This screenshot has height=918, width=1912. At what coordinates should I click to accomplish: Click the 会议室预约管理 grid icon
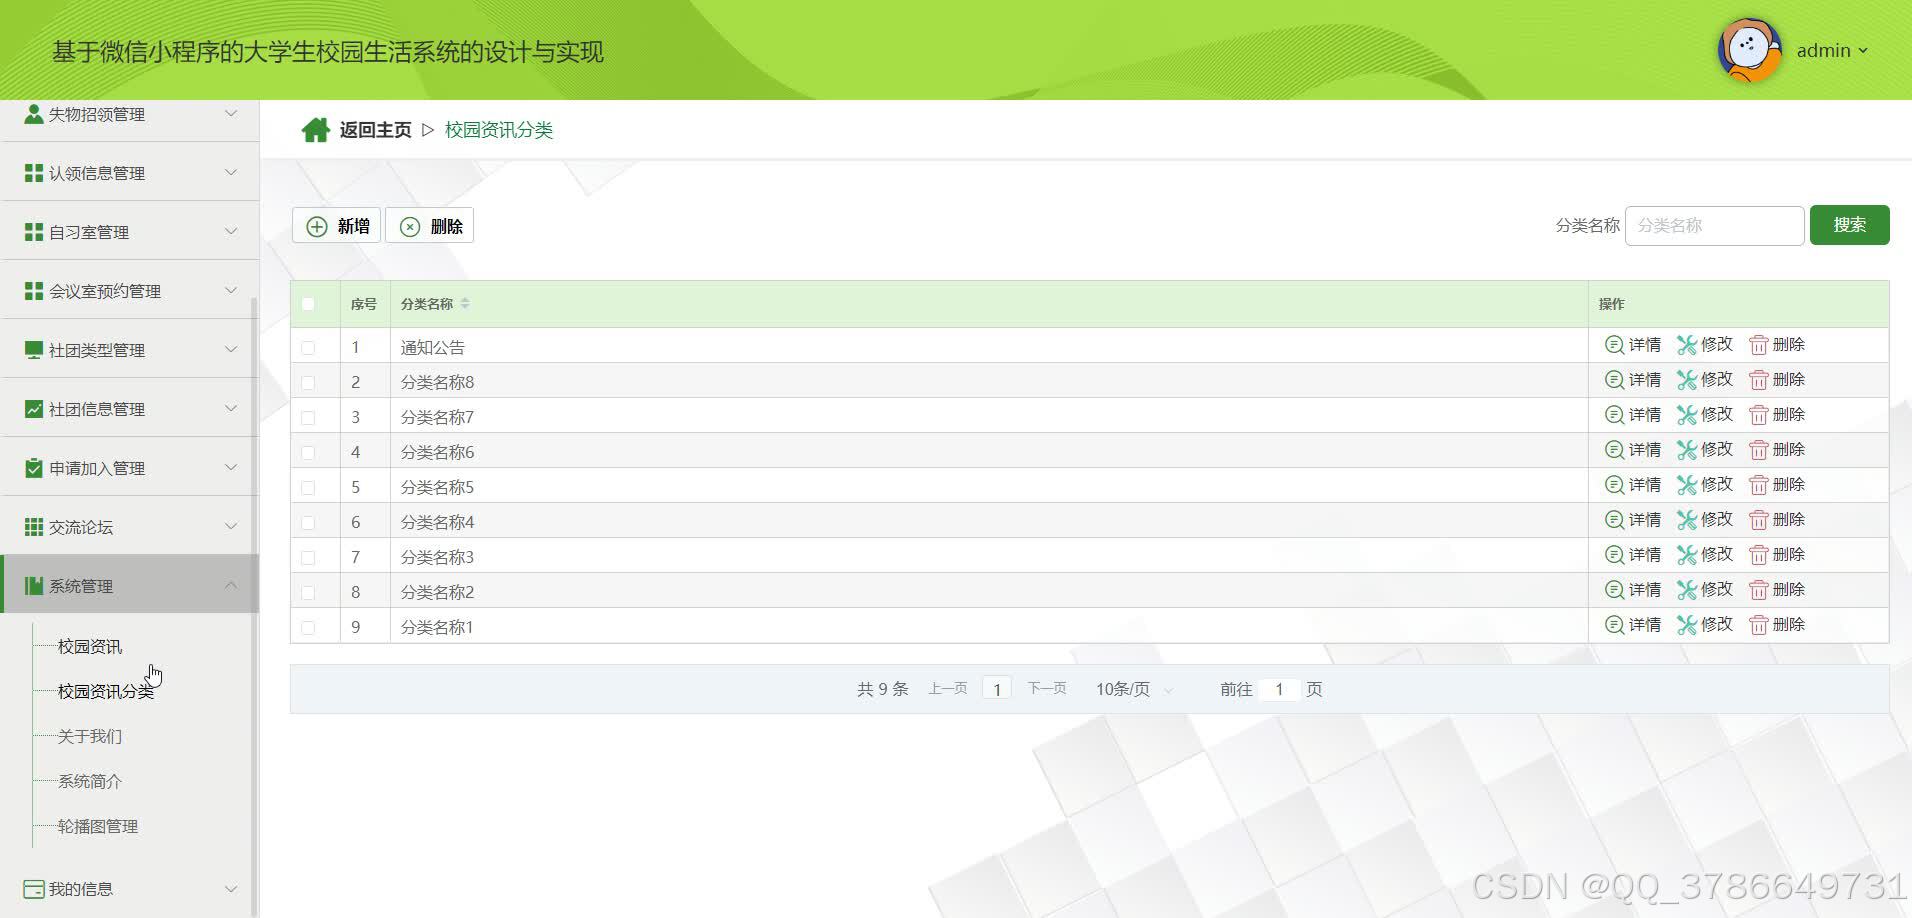coord(33,291)
